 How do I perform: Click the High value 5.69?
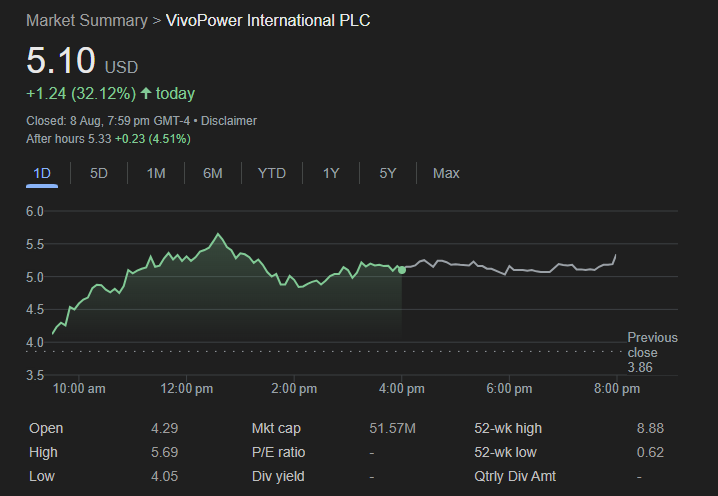(164, 452)
